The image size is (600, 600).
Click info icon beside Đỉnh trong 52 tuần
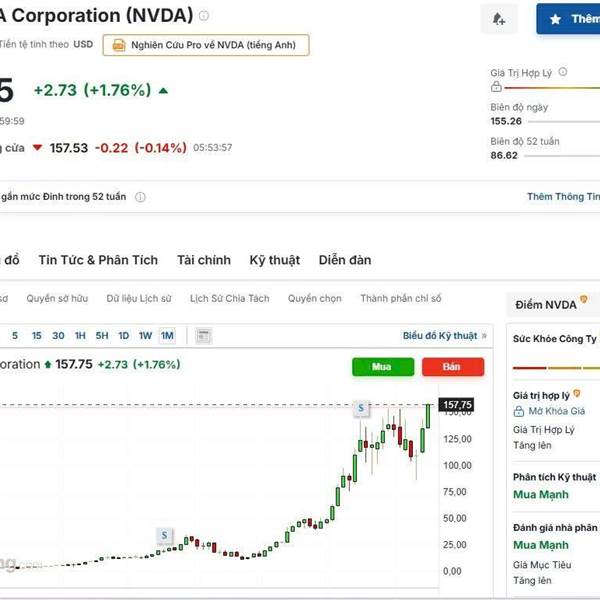point(140,197)
